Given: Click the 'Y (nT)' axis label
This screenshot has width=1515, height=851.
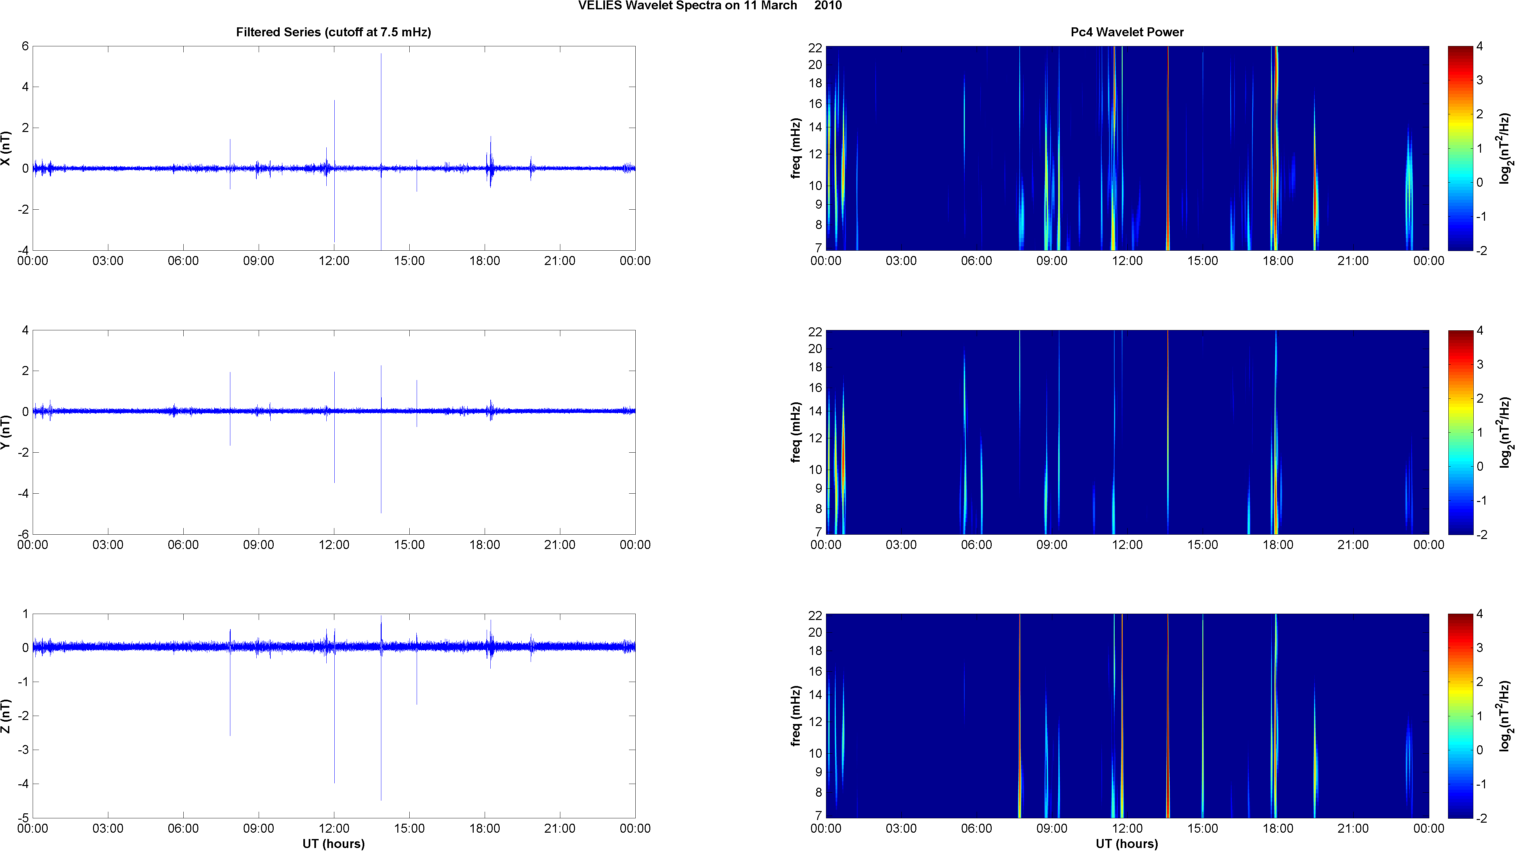Looking at the screenshot, I should point(6,432).
